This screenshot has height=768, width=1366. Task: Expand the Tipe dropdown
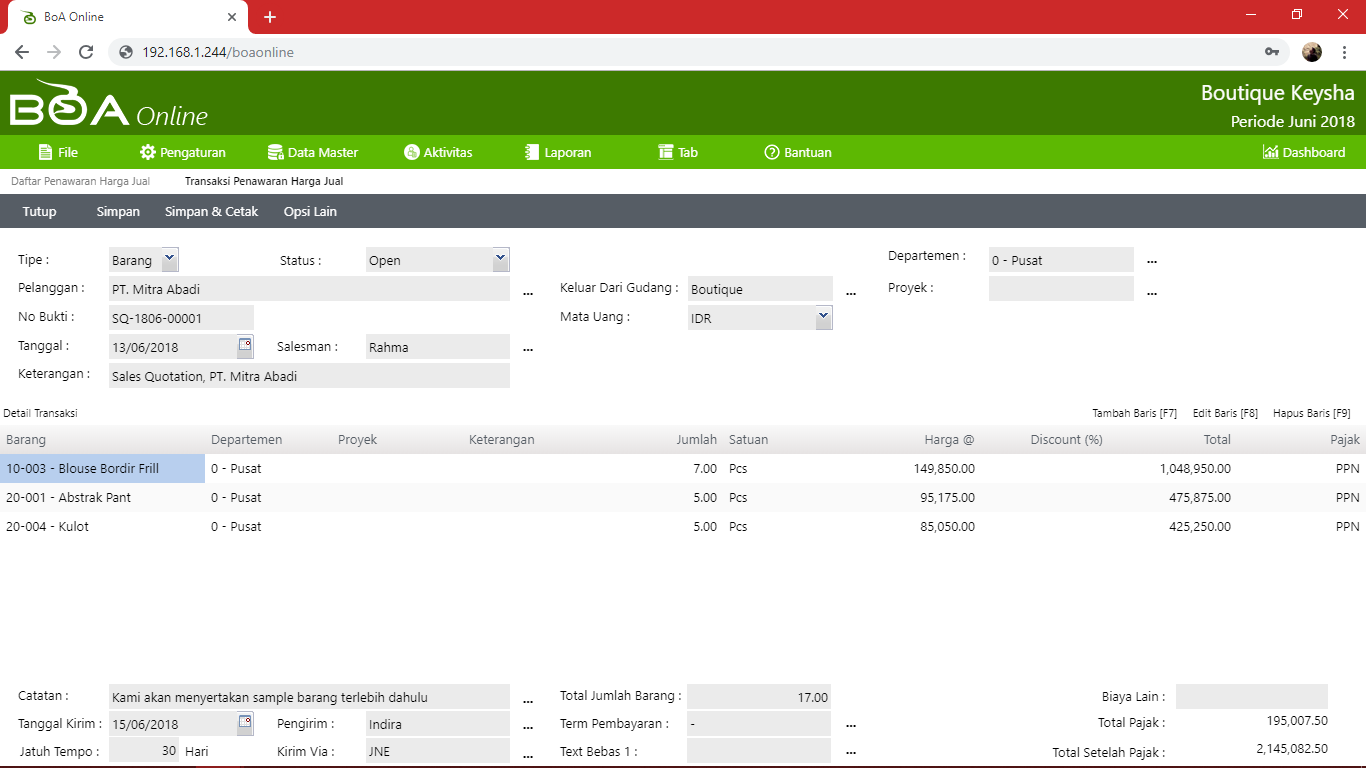coord(169,259)
